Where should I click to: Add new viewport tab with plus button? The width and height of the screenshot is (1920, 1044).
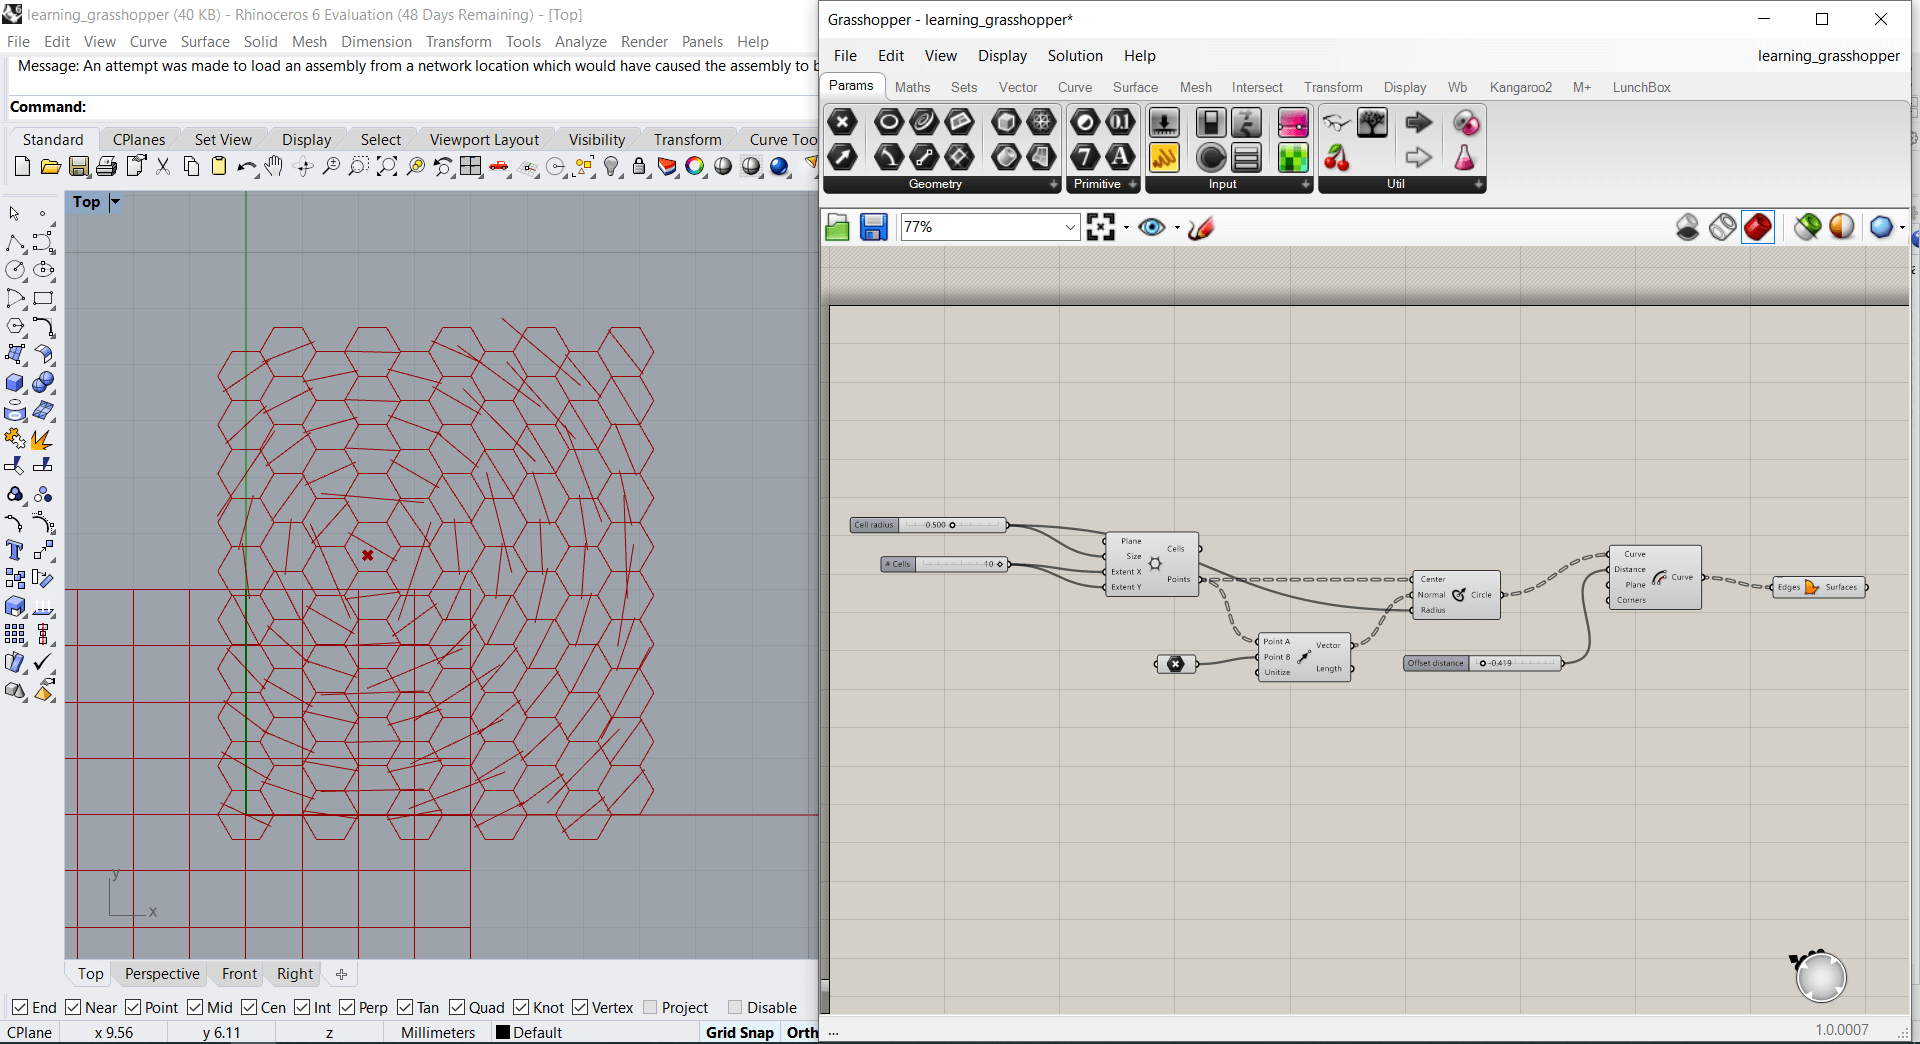click(341, 974)
